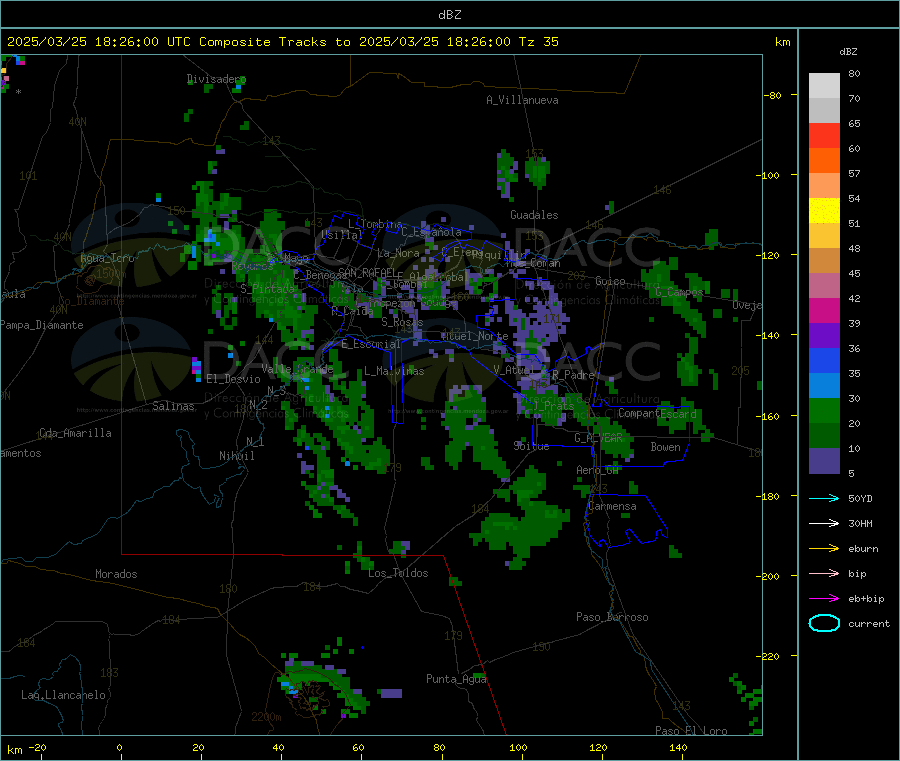
Task: Pick the magenta 39–42 dBZ swatch
Action: pos(824,310)
